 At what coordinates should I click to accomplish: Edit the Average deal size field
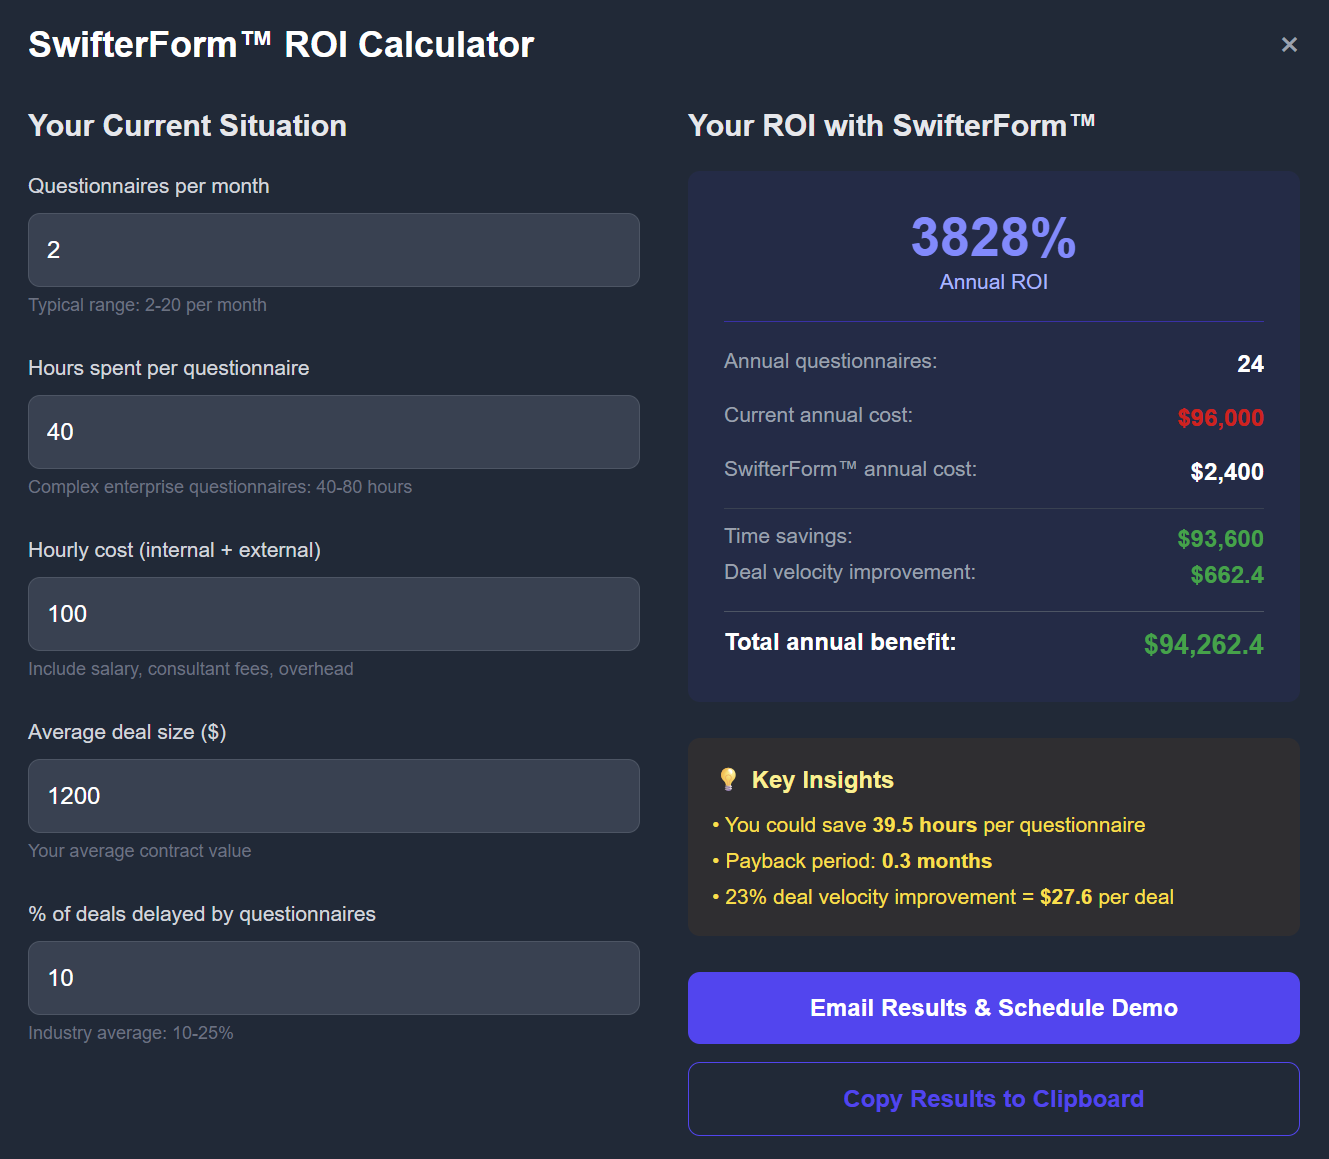(334, 796)
